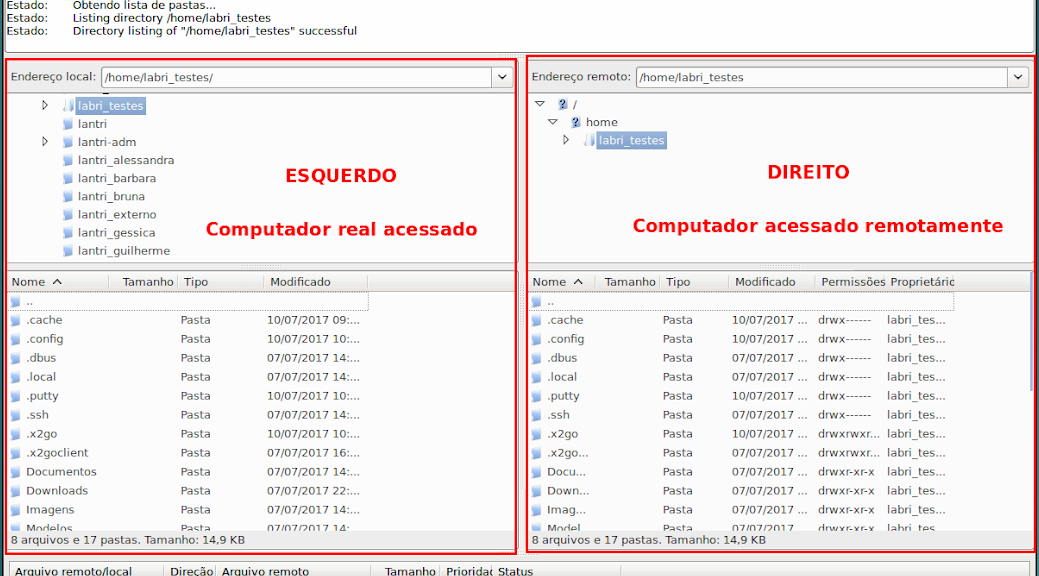The height and width of the screenshot is (576, 1039).
Task: Click the Imagens folder icon in local list
Action: click(15, 510)
